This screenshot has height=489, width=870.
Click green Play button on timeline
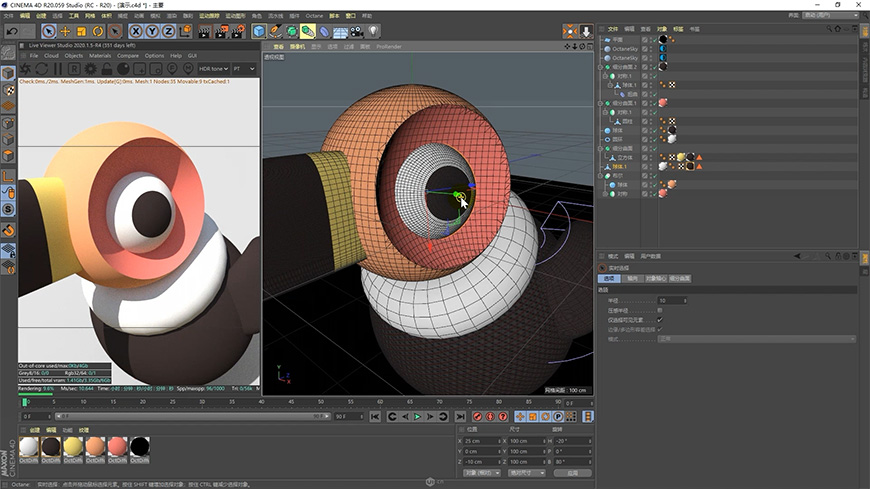point(417,416)
